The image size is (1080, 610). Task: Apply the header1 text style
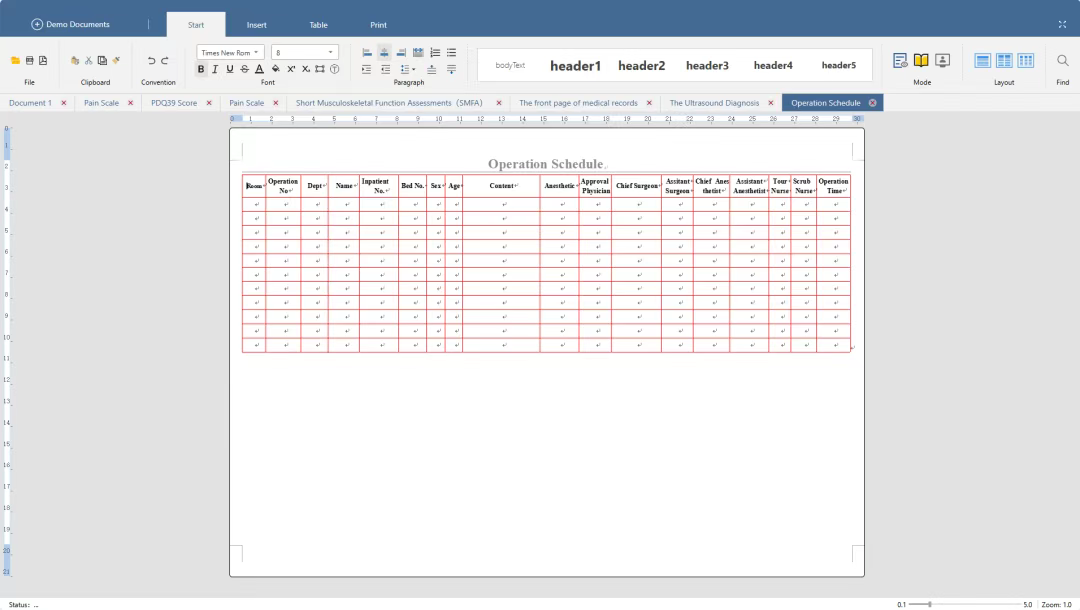(575, 66)
